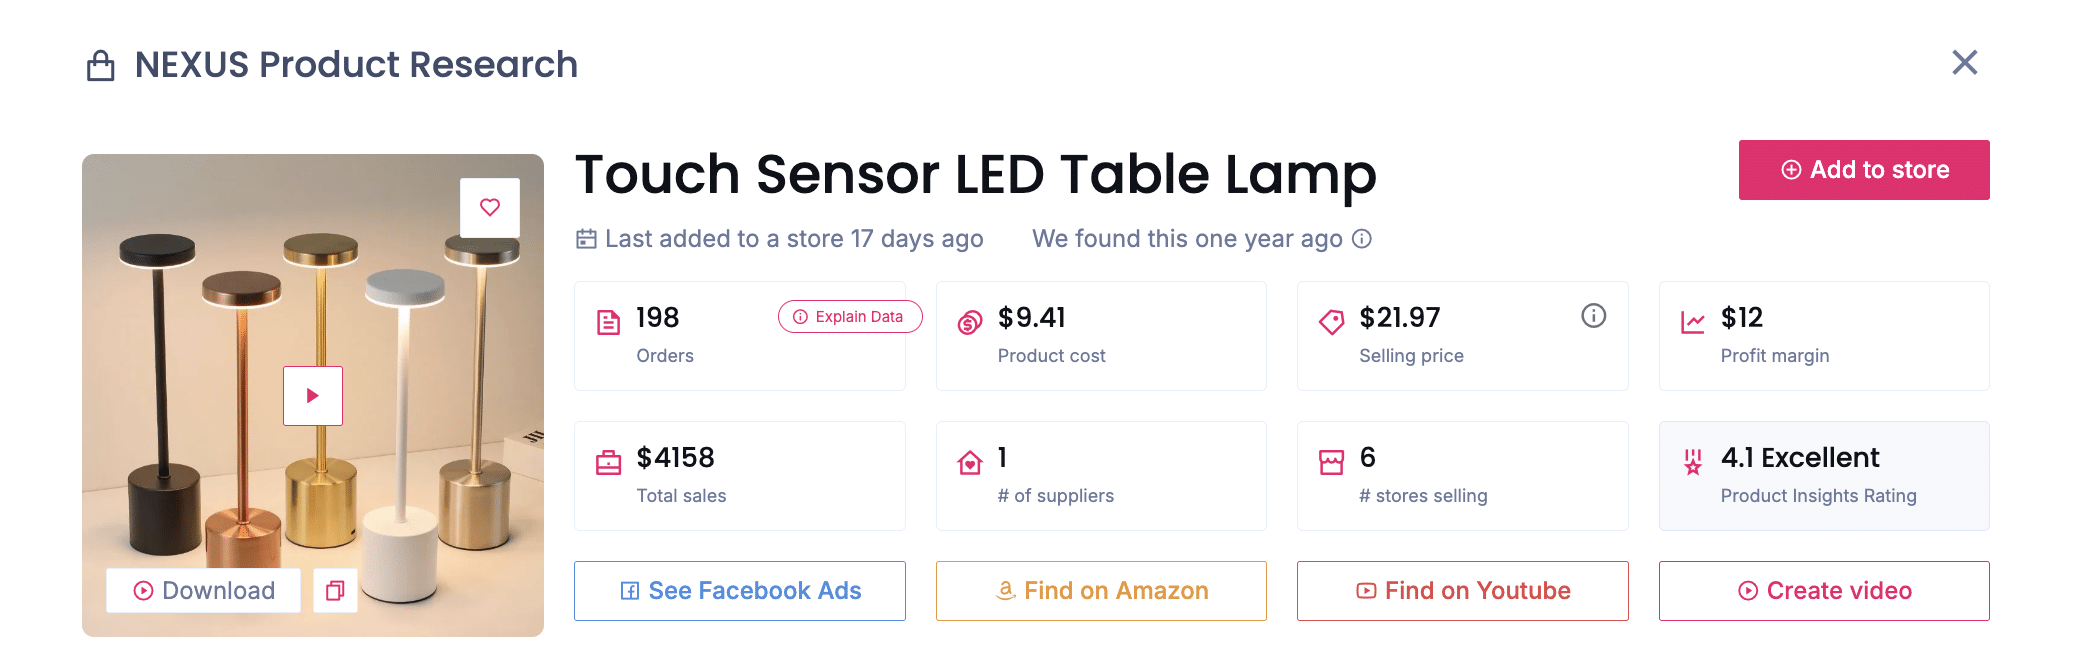Click the Product cost dollar icon
This screenshot has width=2074, height=646.
(967, 322)
